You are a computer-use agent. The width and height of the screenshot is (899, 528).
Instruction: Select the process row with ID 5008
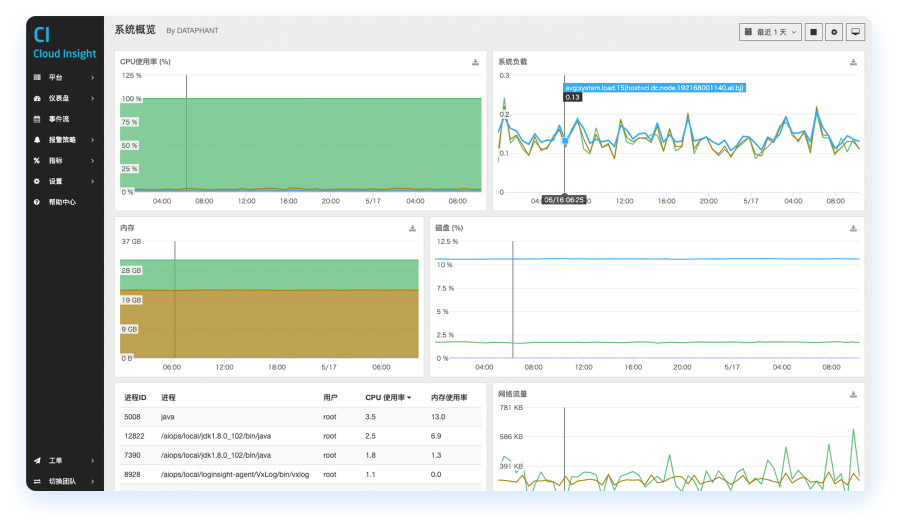pyautogui.click(x=300, y=417)
